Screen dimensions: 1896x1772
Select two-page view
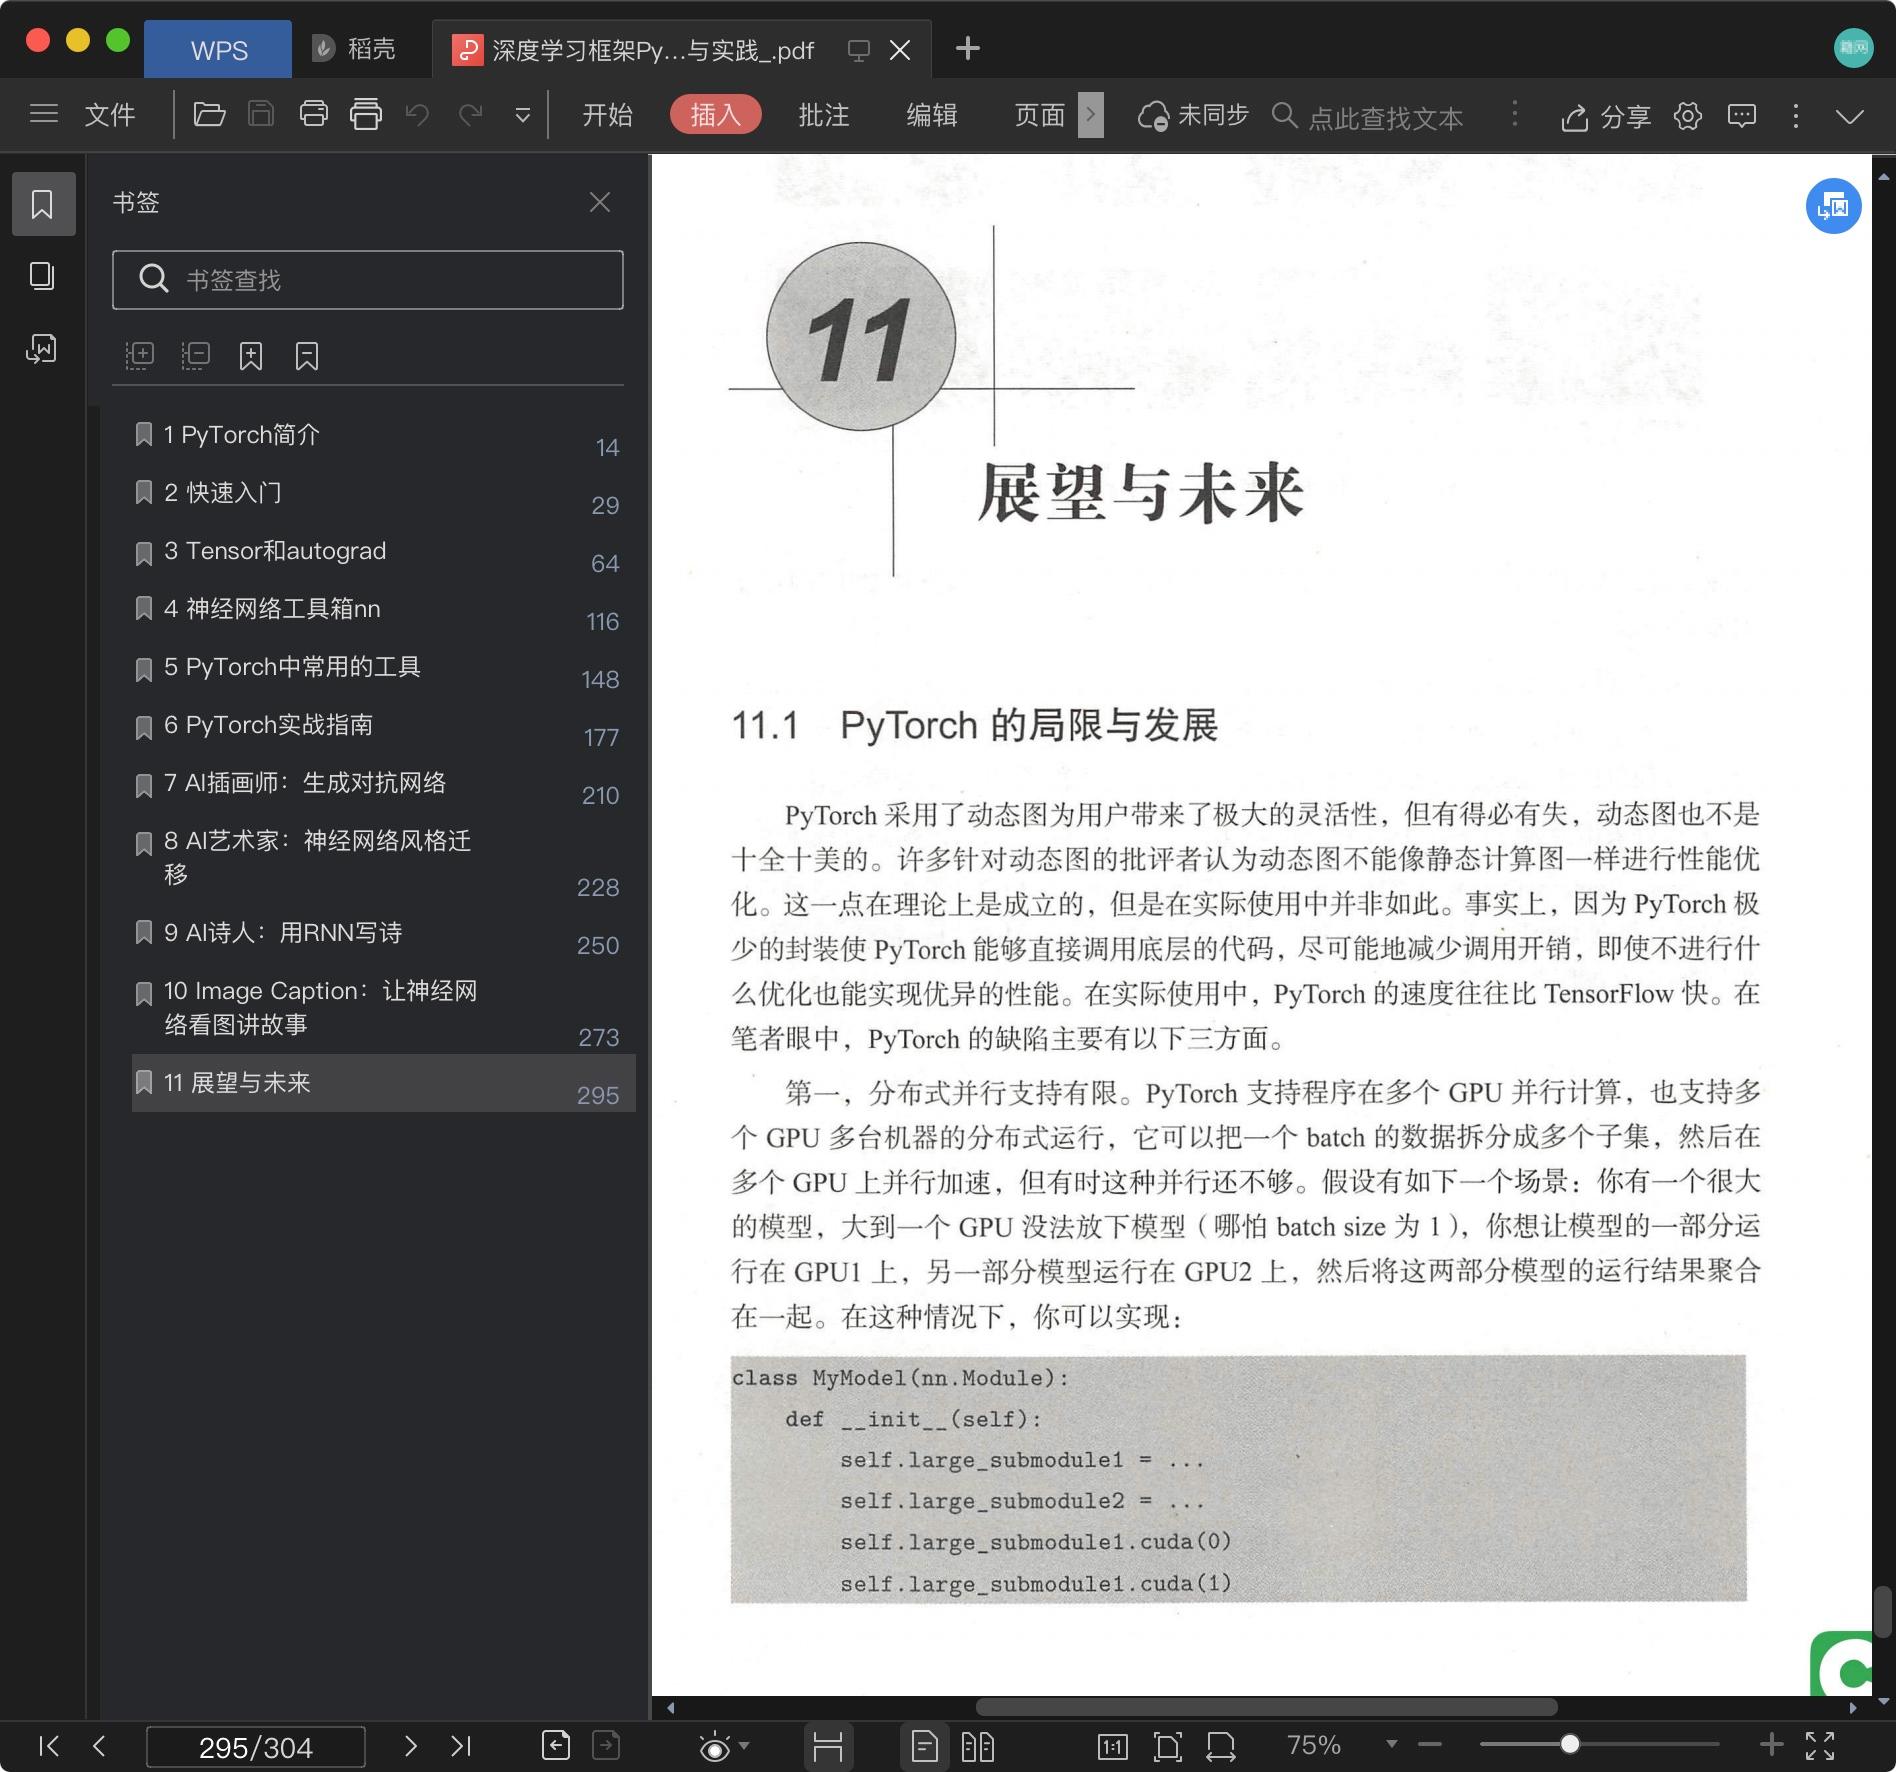[977, 1746]
